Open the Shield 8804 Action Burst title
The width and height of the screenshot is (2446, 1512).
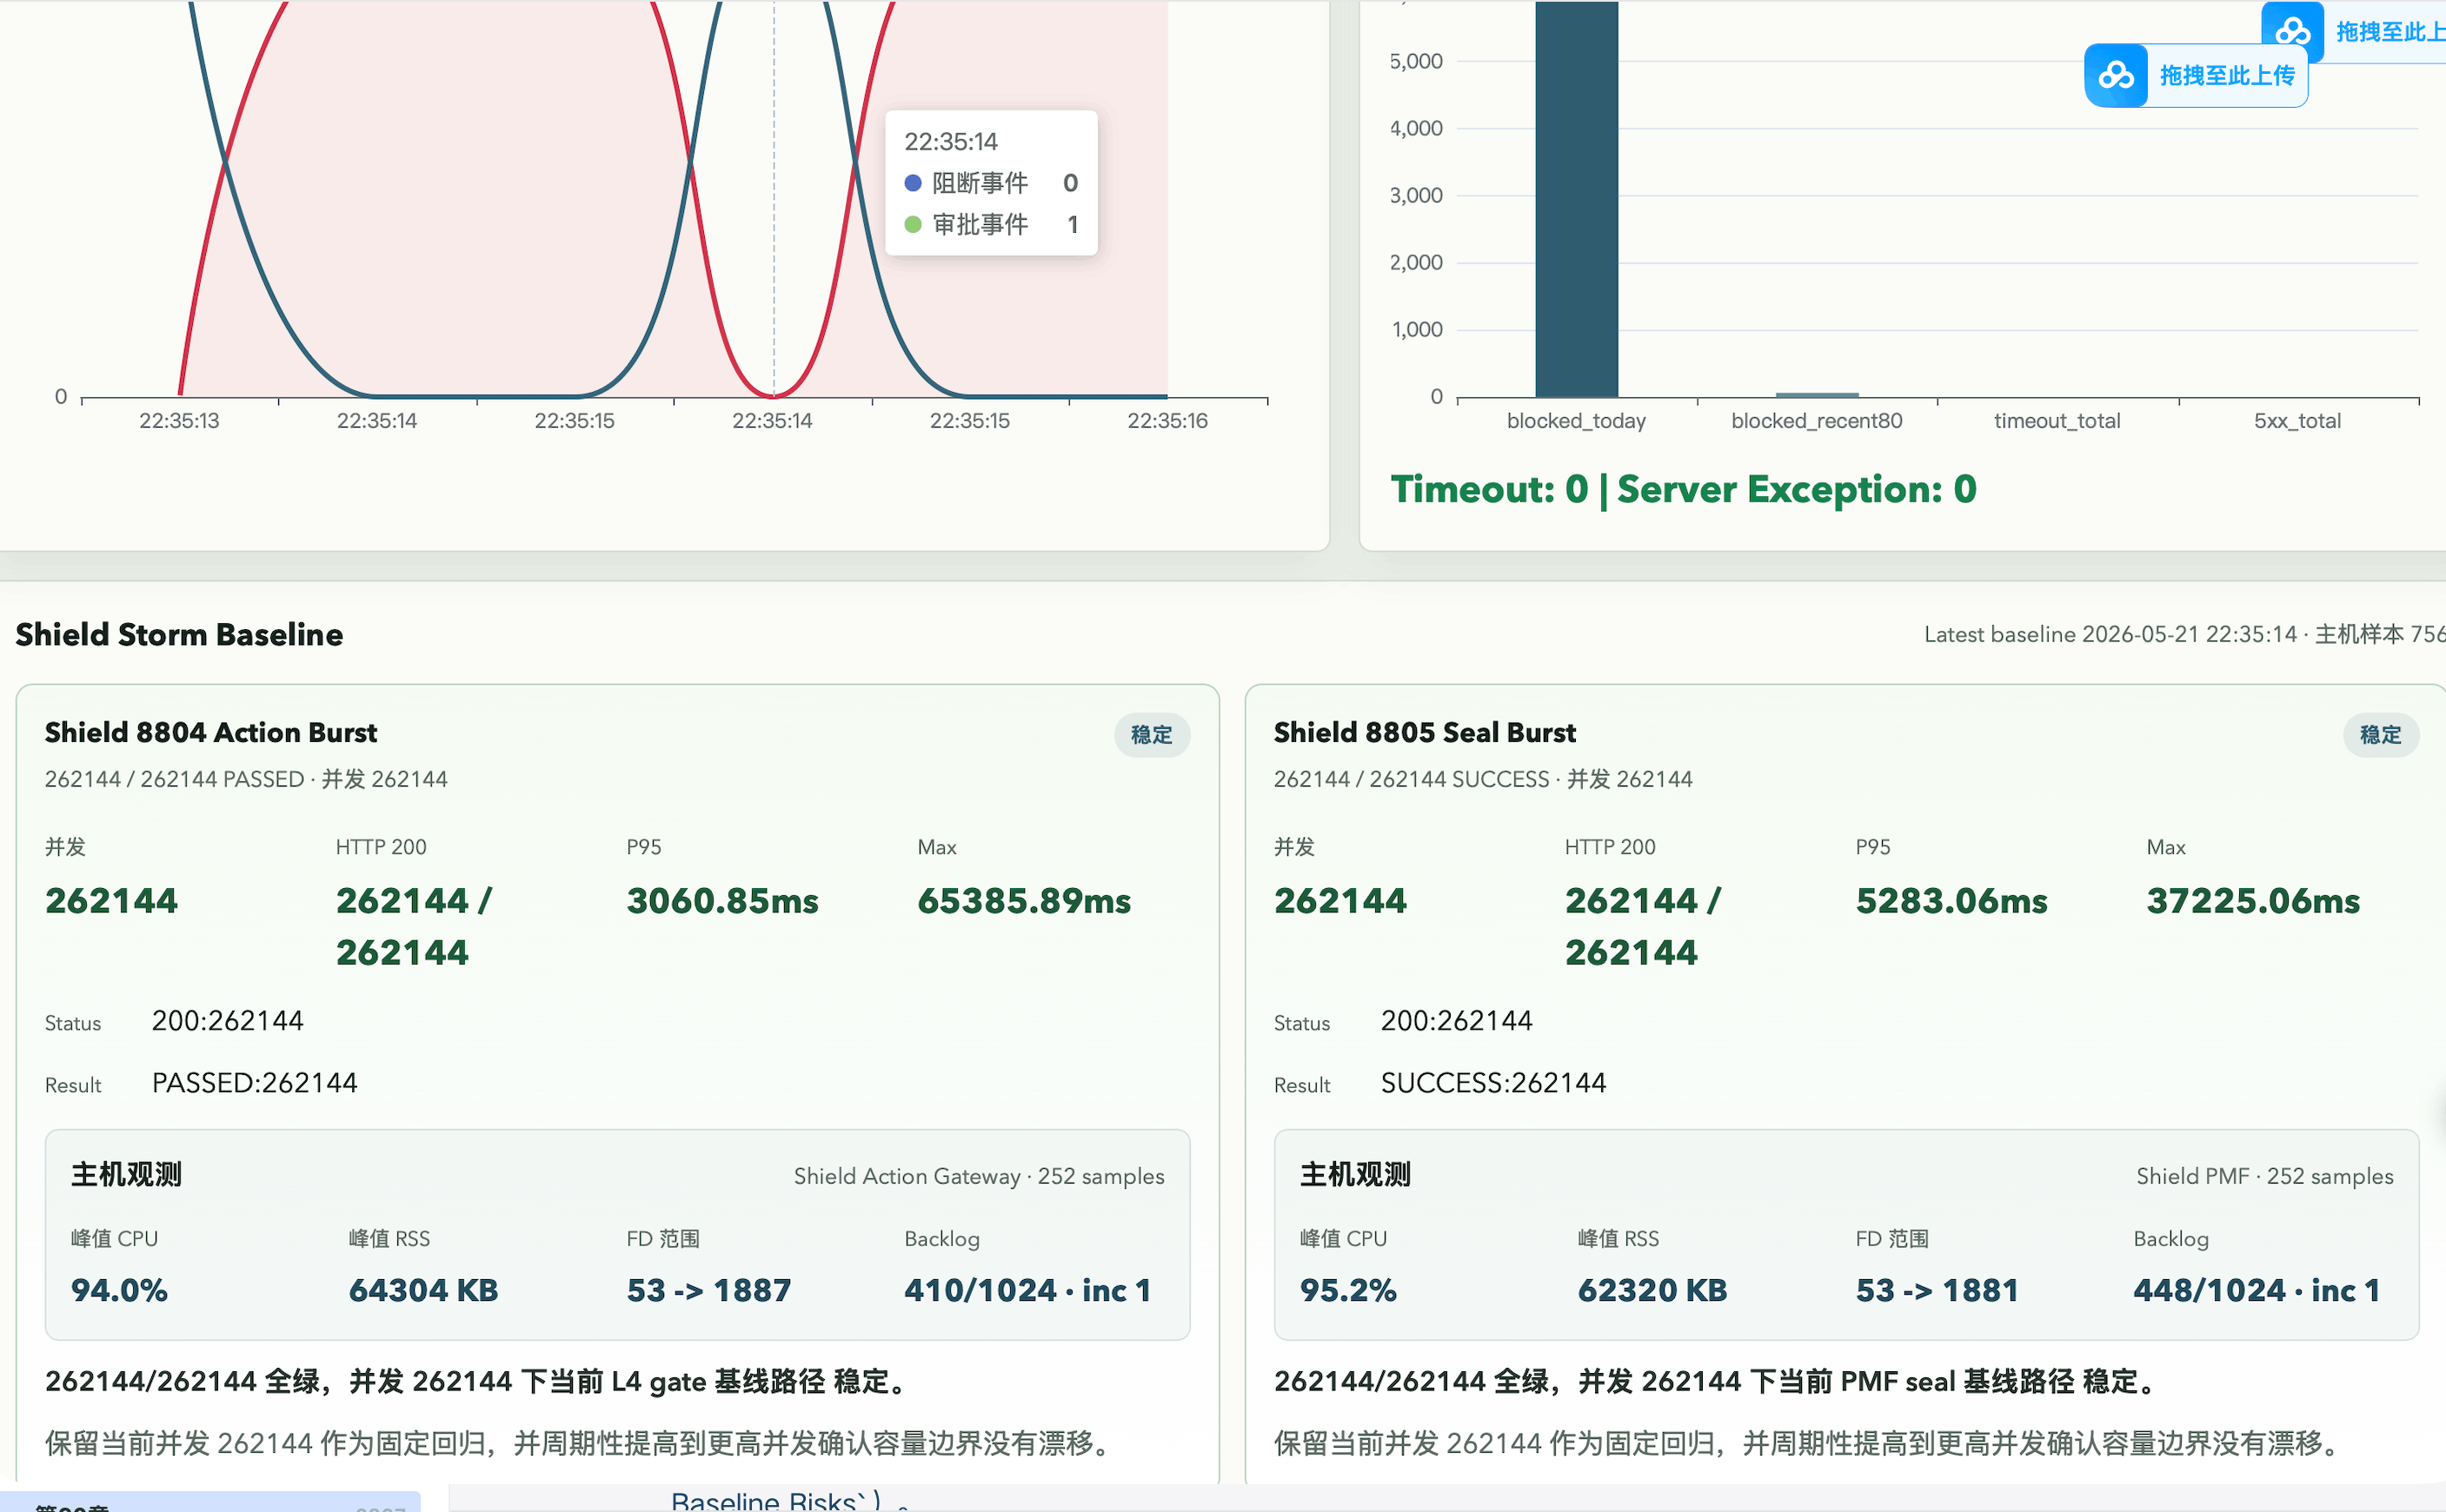pos(211,733)
